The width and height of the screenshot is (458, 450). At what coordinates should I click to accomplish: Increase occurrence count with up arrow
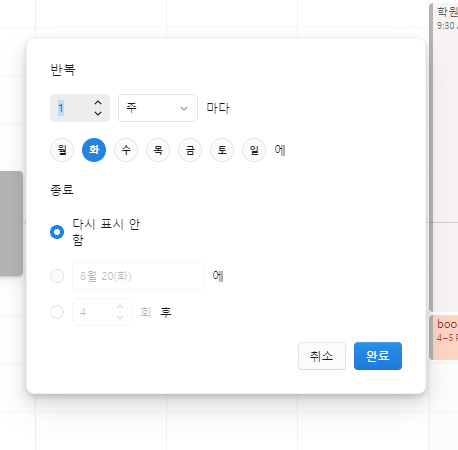(120, 307)
